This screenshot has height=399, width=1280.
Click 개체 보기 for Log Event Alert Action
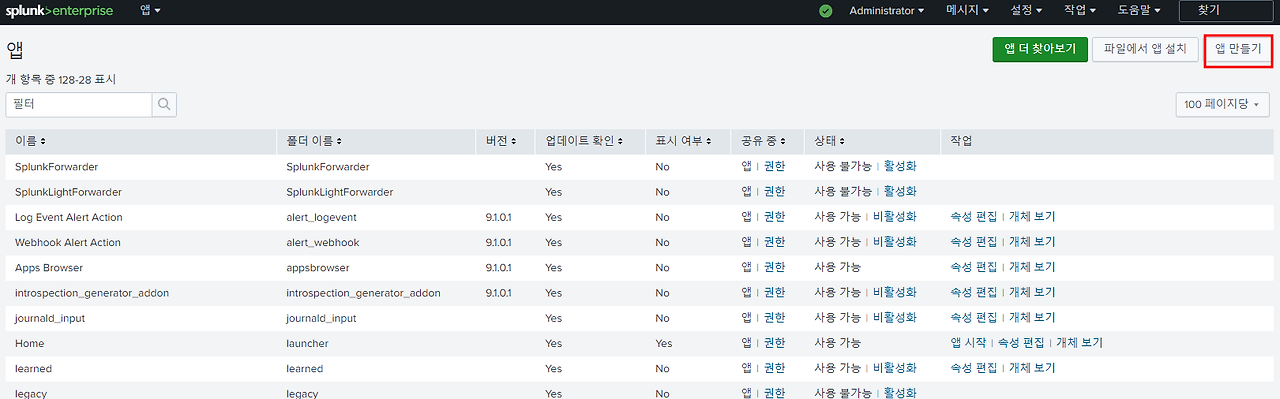click(x=1032, y=216)
